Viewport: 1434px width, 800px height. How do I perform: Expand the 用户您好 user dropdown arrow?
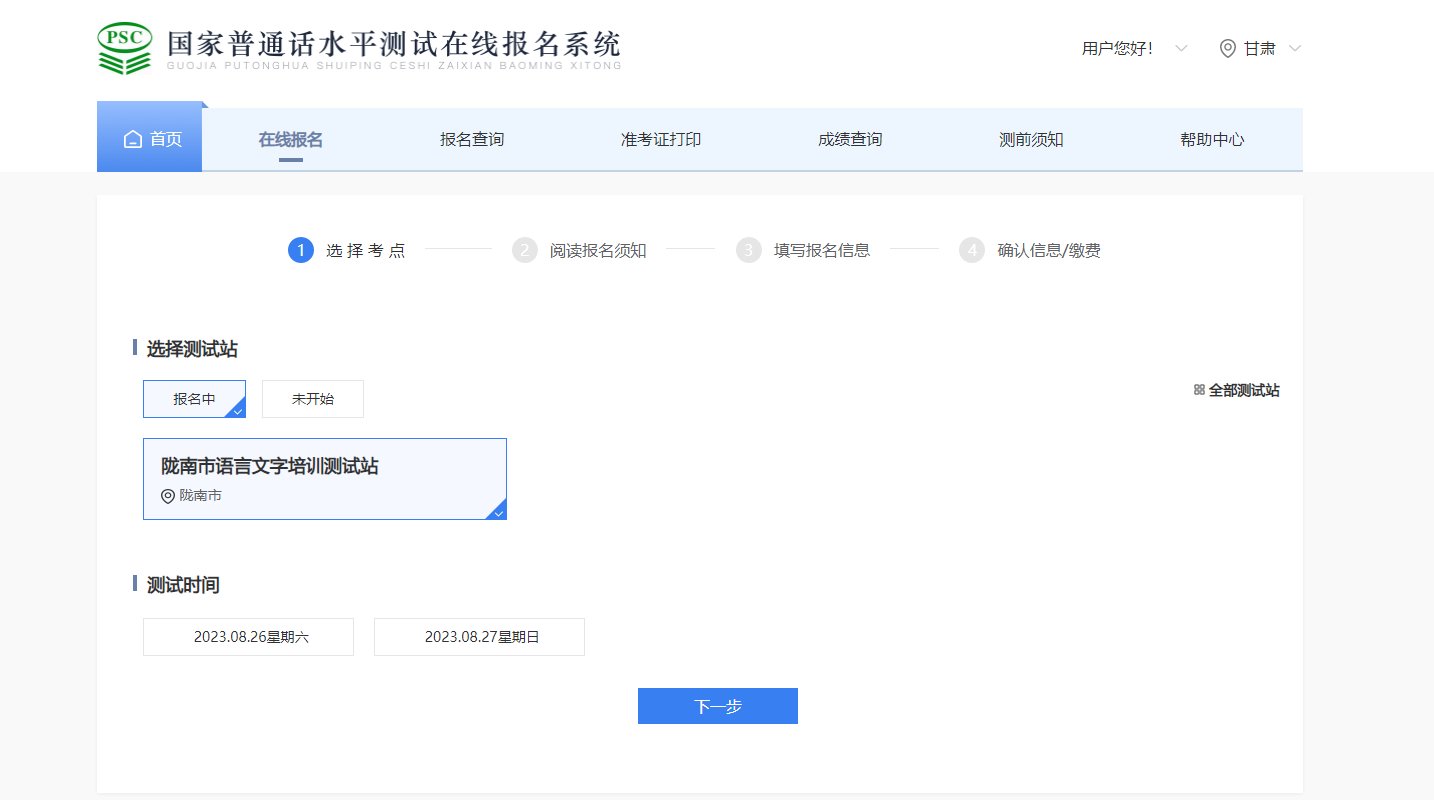1181,49
